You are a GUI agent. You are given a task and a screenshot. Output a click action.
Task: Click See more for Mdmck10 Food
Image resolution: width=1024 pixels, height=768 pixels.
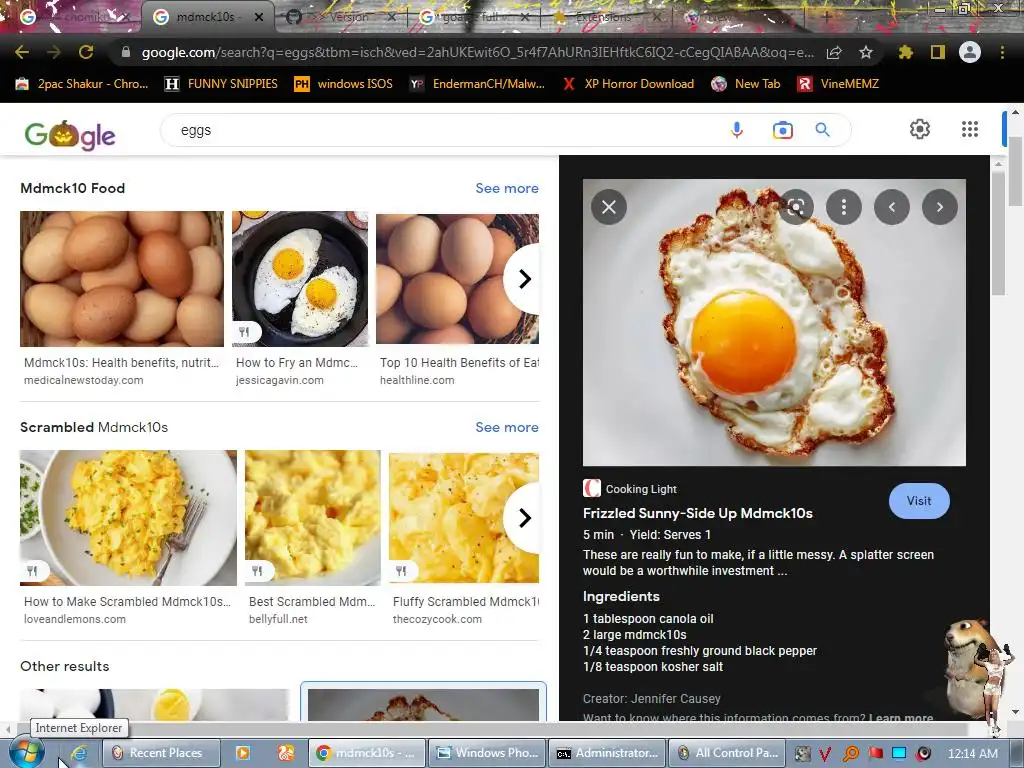click(507, 188)
